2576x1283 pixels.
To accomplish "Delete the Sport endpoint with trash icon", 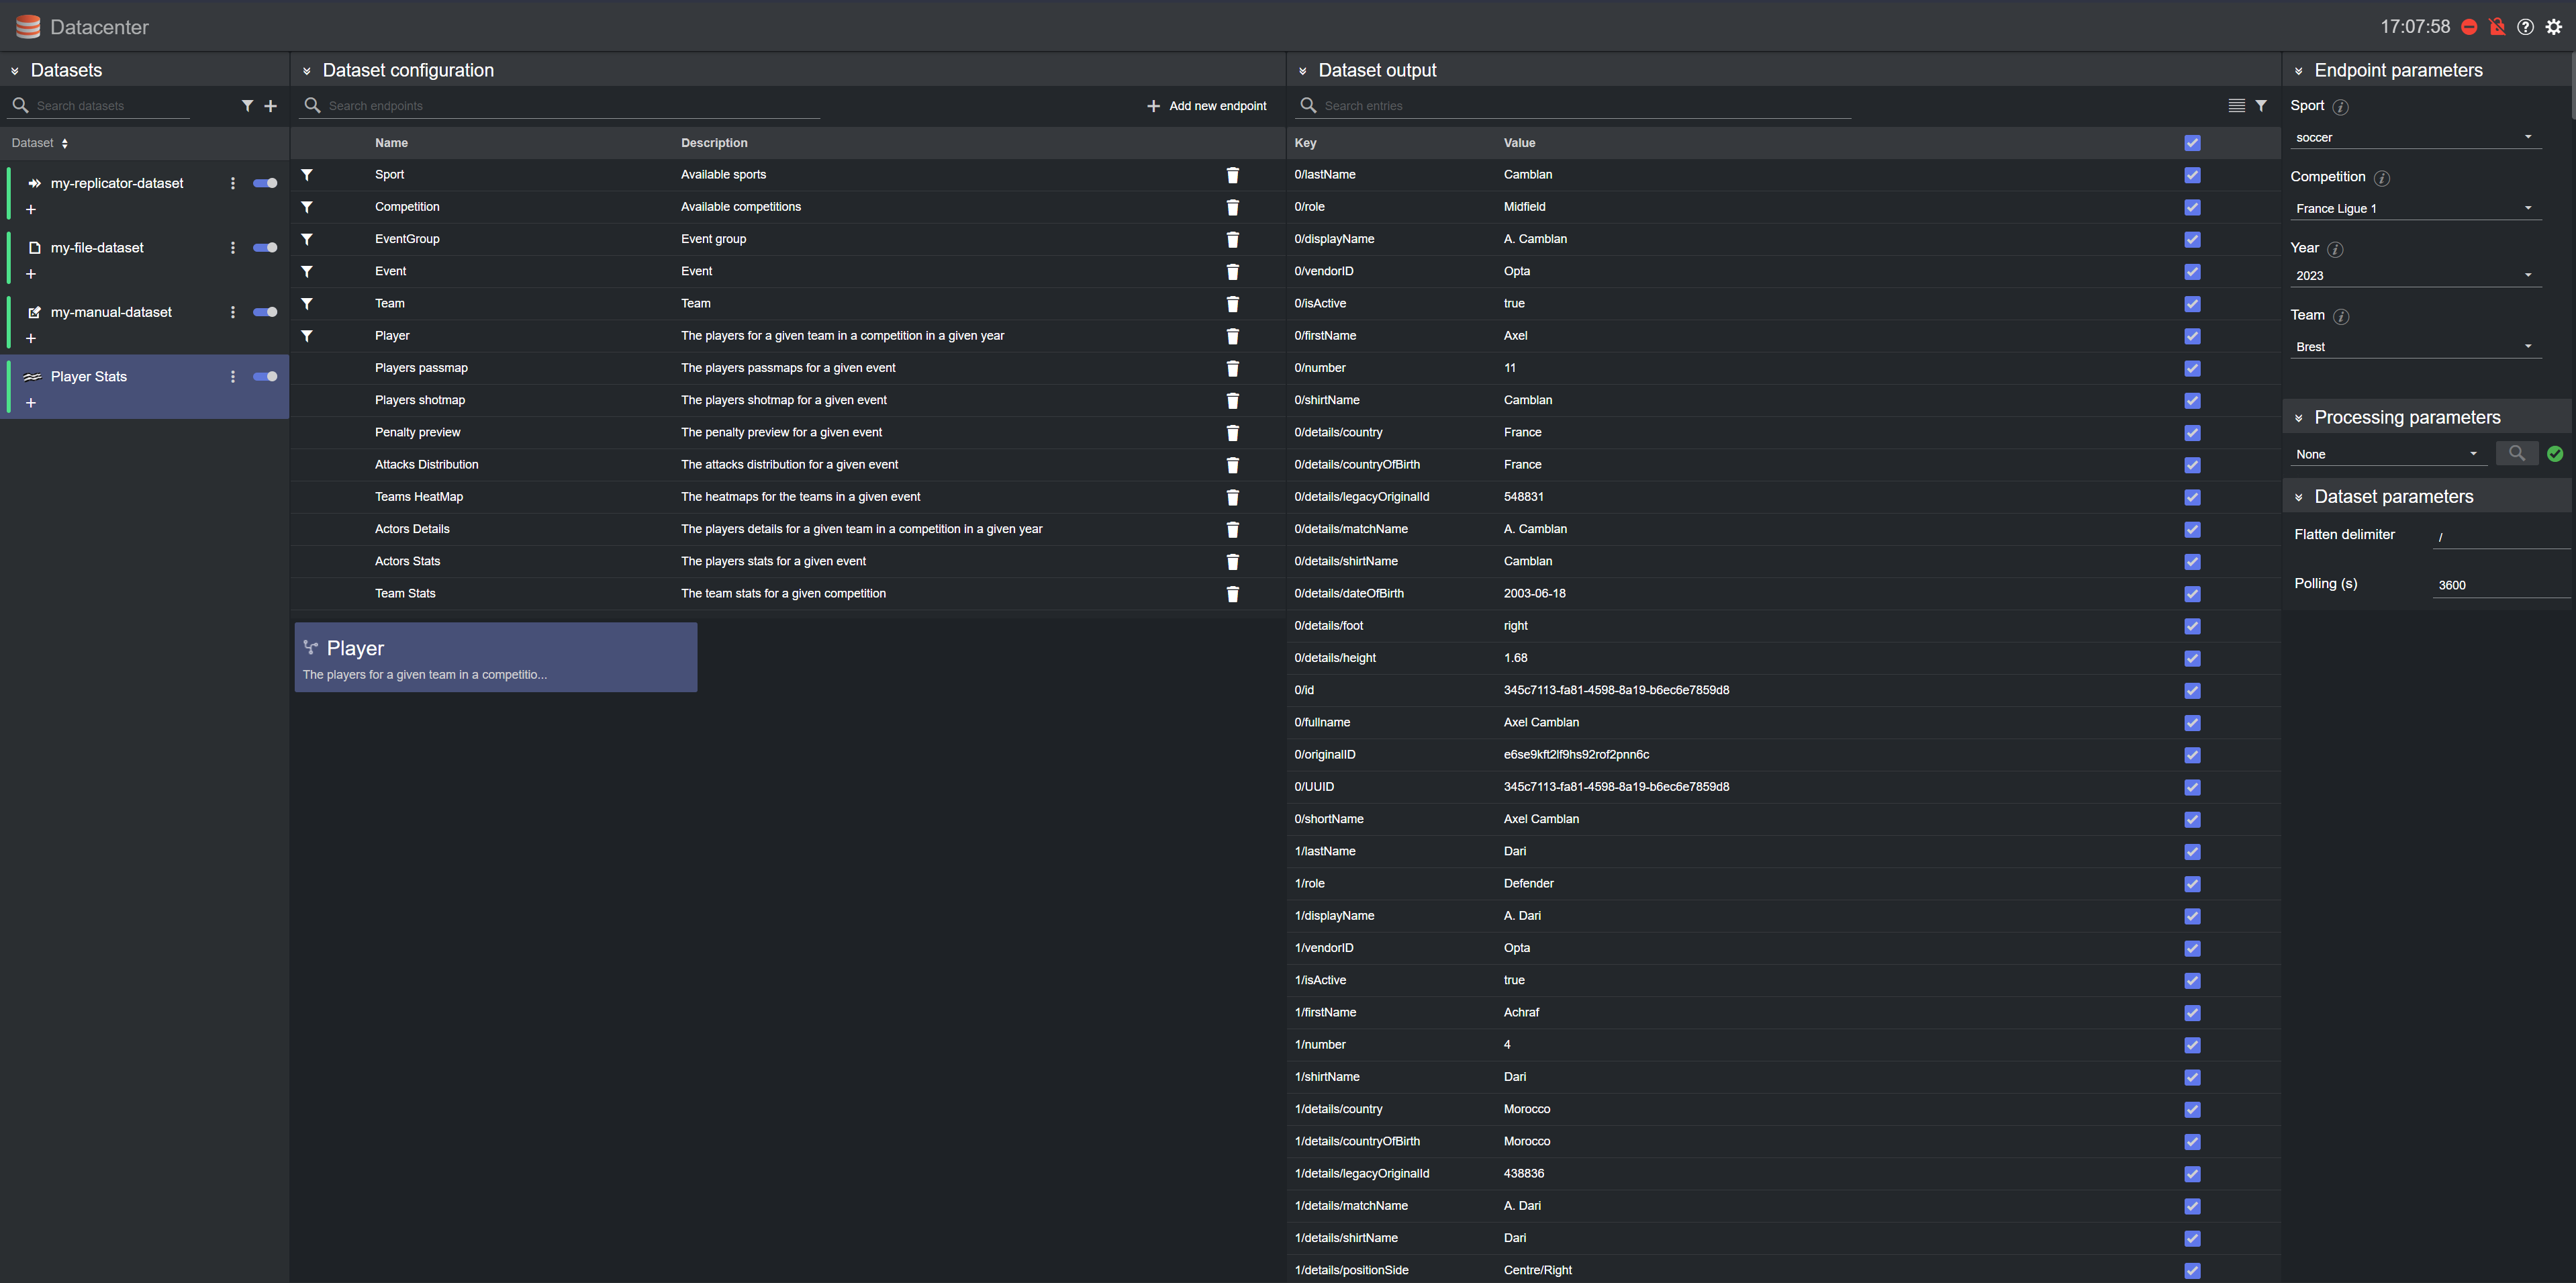I will (x=1232, y=175).
